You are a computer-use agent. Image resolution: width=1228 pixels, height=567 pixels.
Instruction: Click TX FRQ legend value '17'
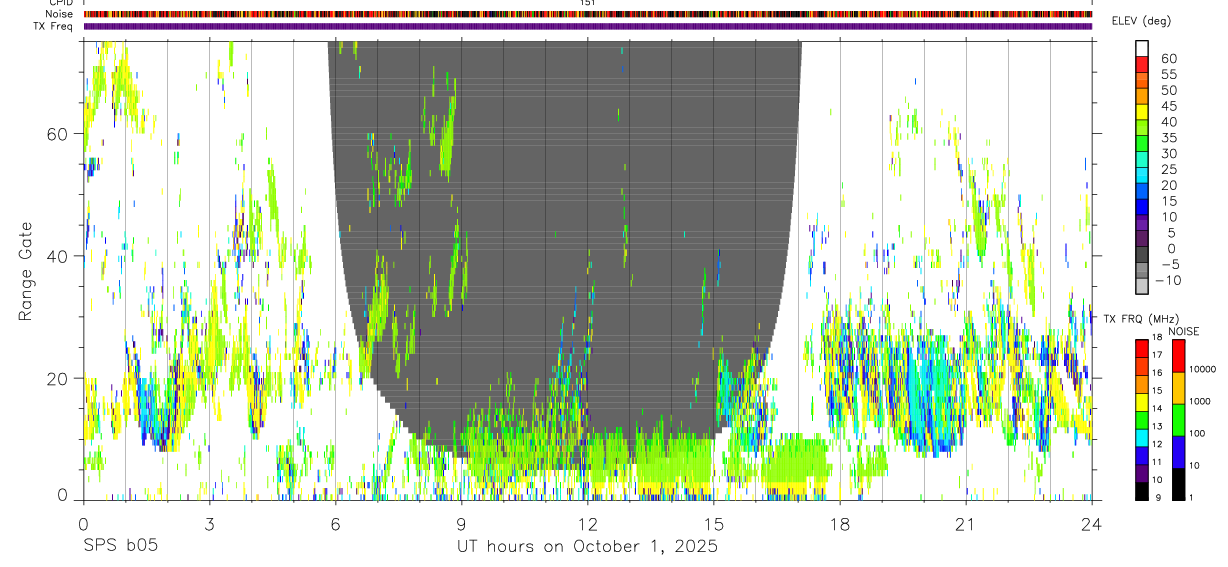coord(1158,356)
